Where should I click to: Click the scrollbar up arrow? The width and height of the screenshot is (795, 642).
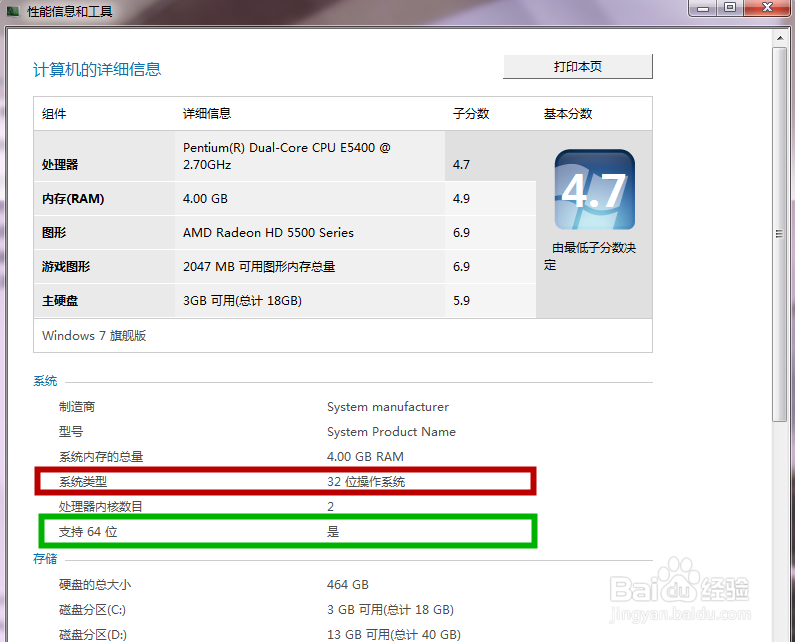point(780,38)
